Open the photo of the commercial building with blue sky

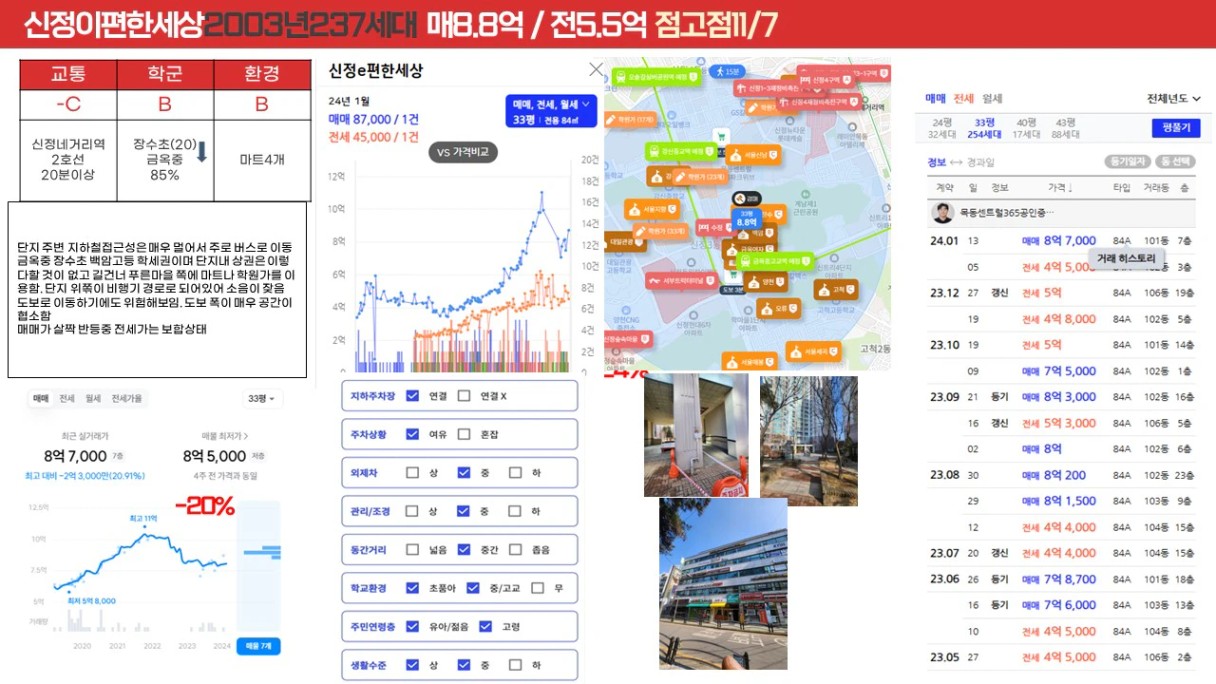(x=723, y=584)
